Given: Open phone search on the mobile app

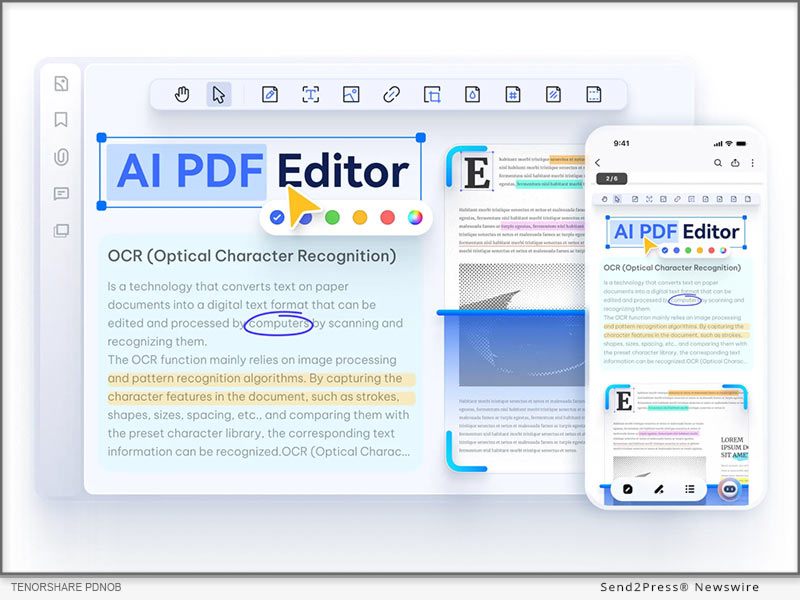Looking at the screenshot, I should [x=718, y=162].
